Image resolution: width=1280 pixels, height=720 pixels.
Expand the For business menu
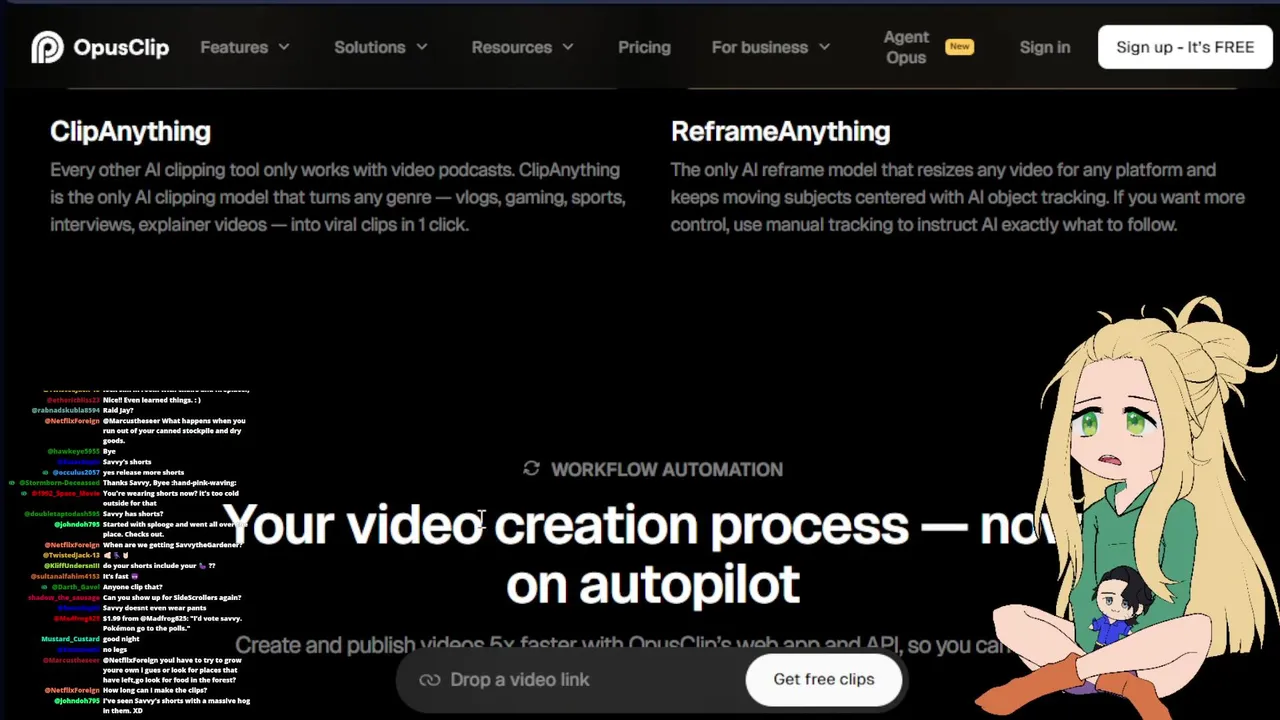[x=771, y=47]
